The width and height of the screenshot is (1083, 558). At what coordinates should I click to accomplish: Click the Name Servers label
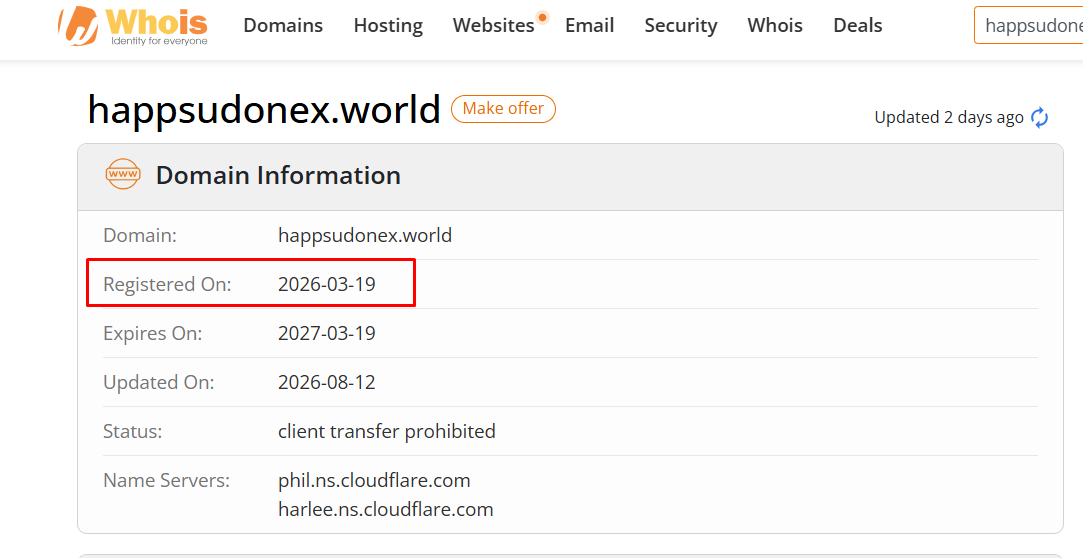[x=166, y=481]
